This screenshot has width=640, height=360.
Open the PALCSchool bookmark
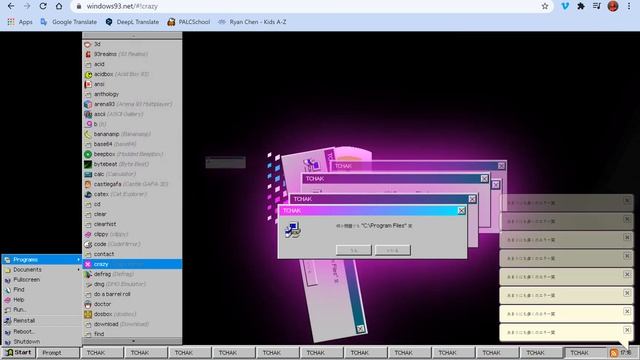(189, 22)
